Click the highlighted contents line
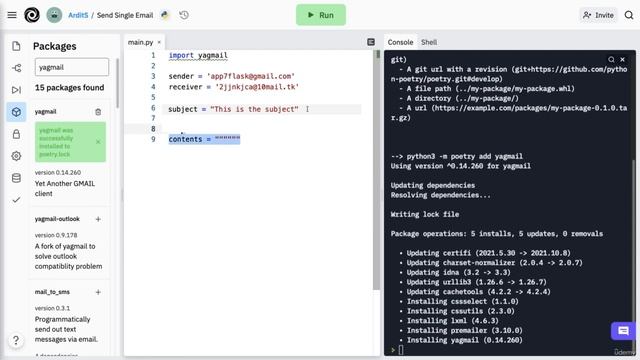 click(204, 139)
